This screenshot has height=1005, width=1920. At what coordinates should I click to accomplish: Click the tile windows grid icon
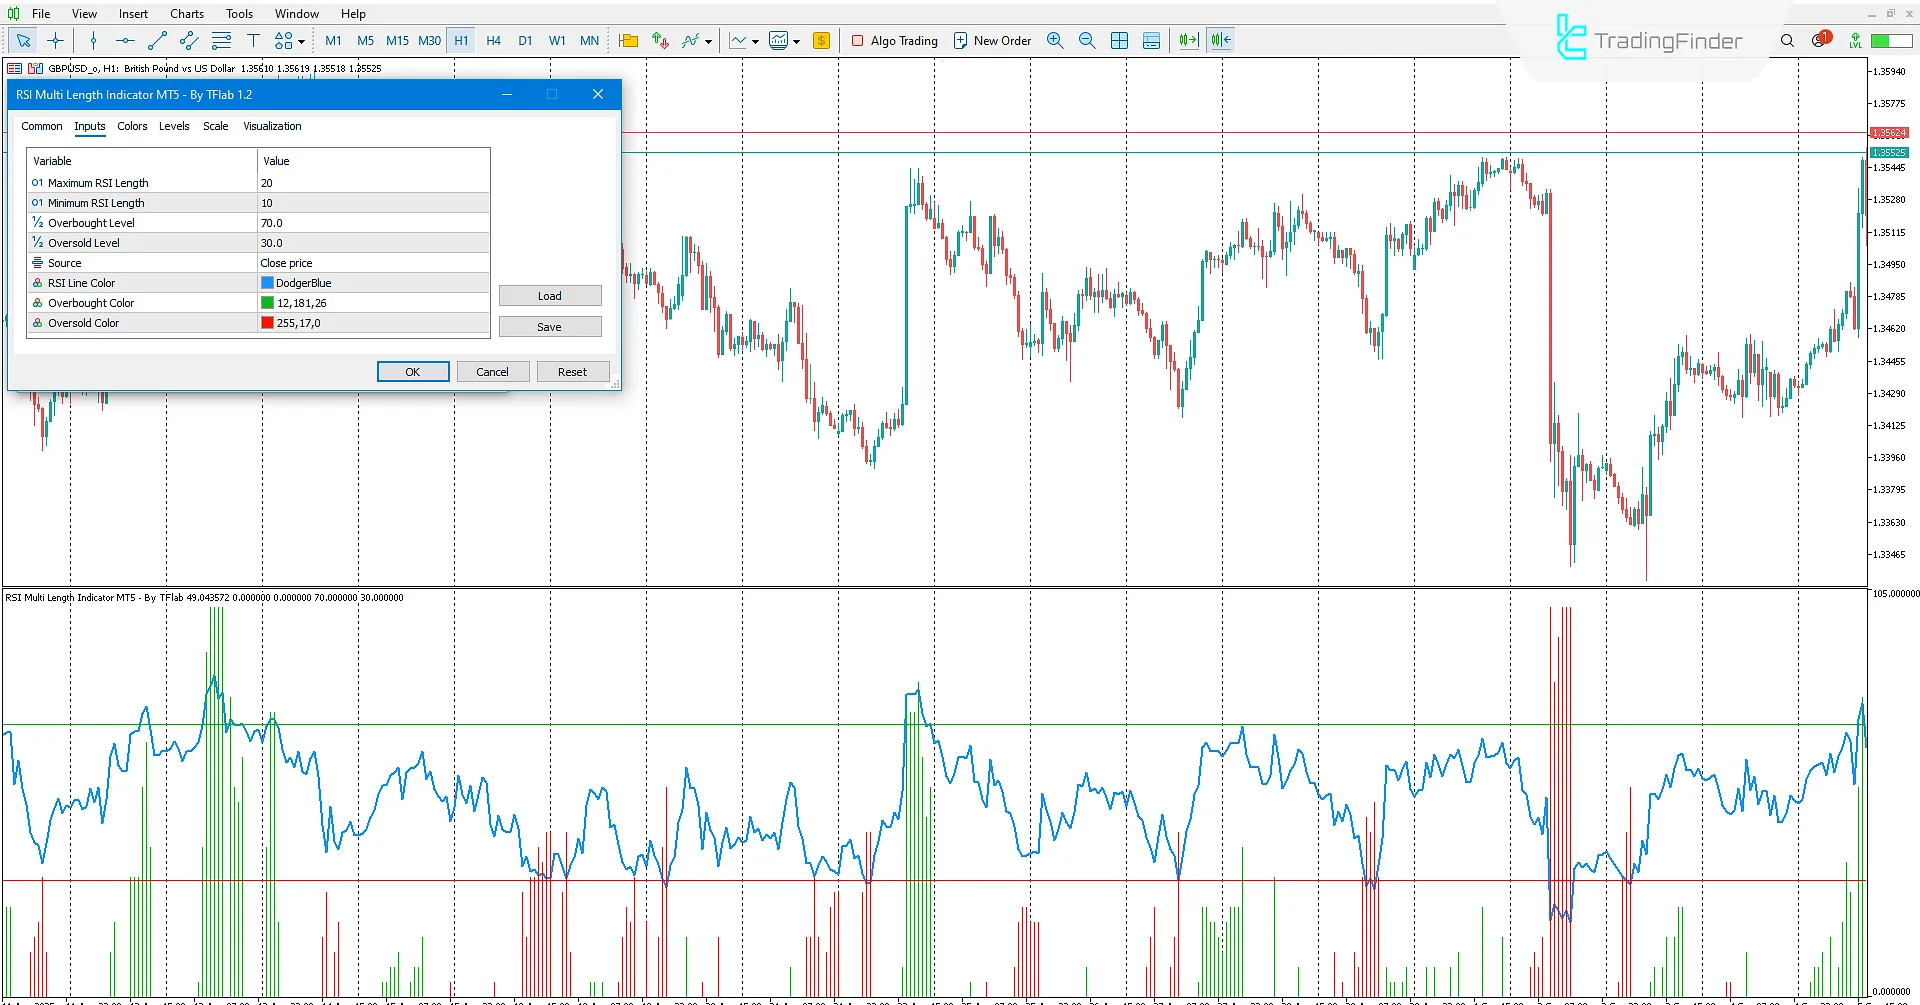pyautogui.click(x=1119, y=41)
